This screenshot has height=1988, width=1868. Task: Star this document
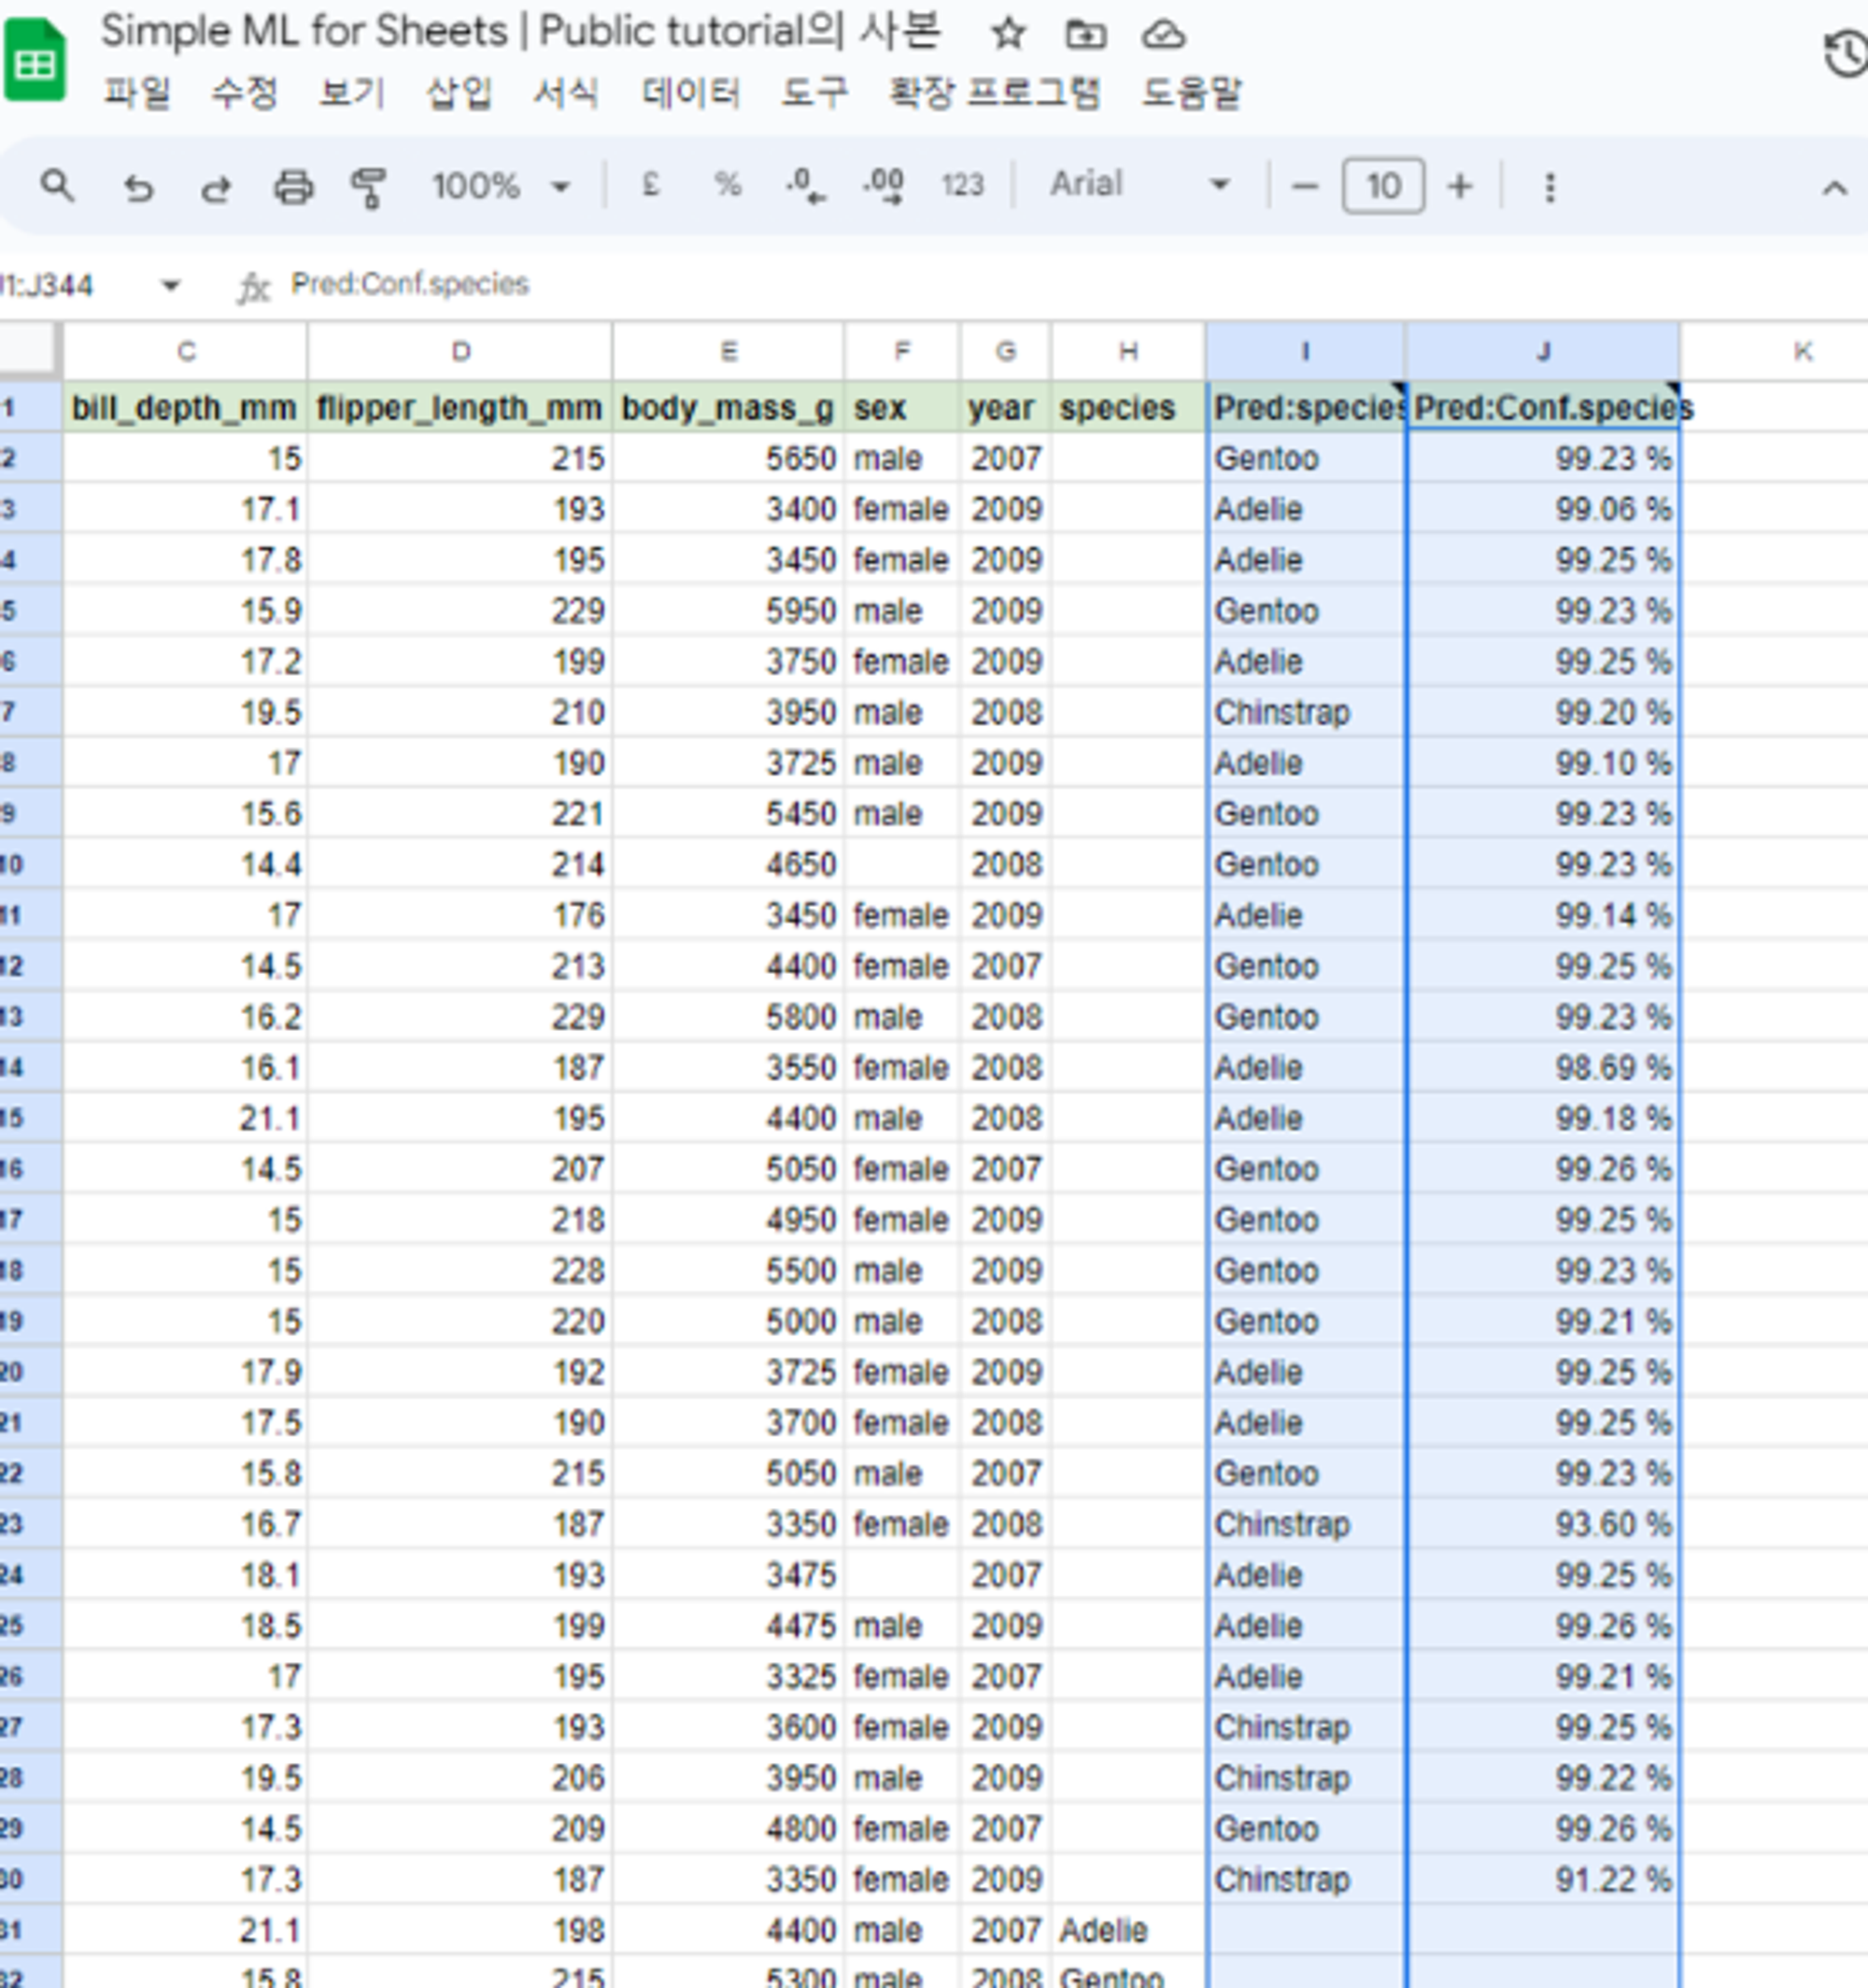(1008, 35)
